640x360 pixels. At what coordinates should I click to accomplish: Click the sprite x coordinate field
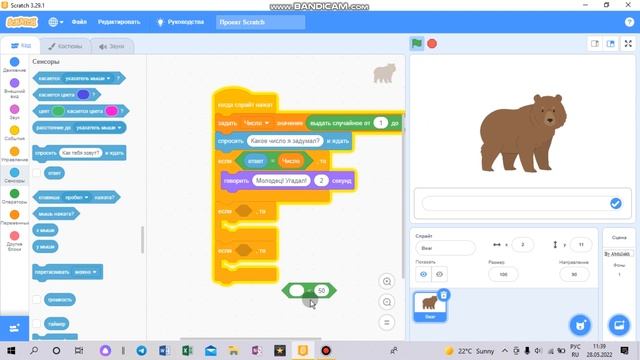pos(522,245)
